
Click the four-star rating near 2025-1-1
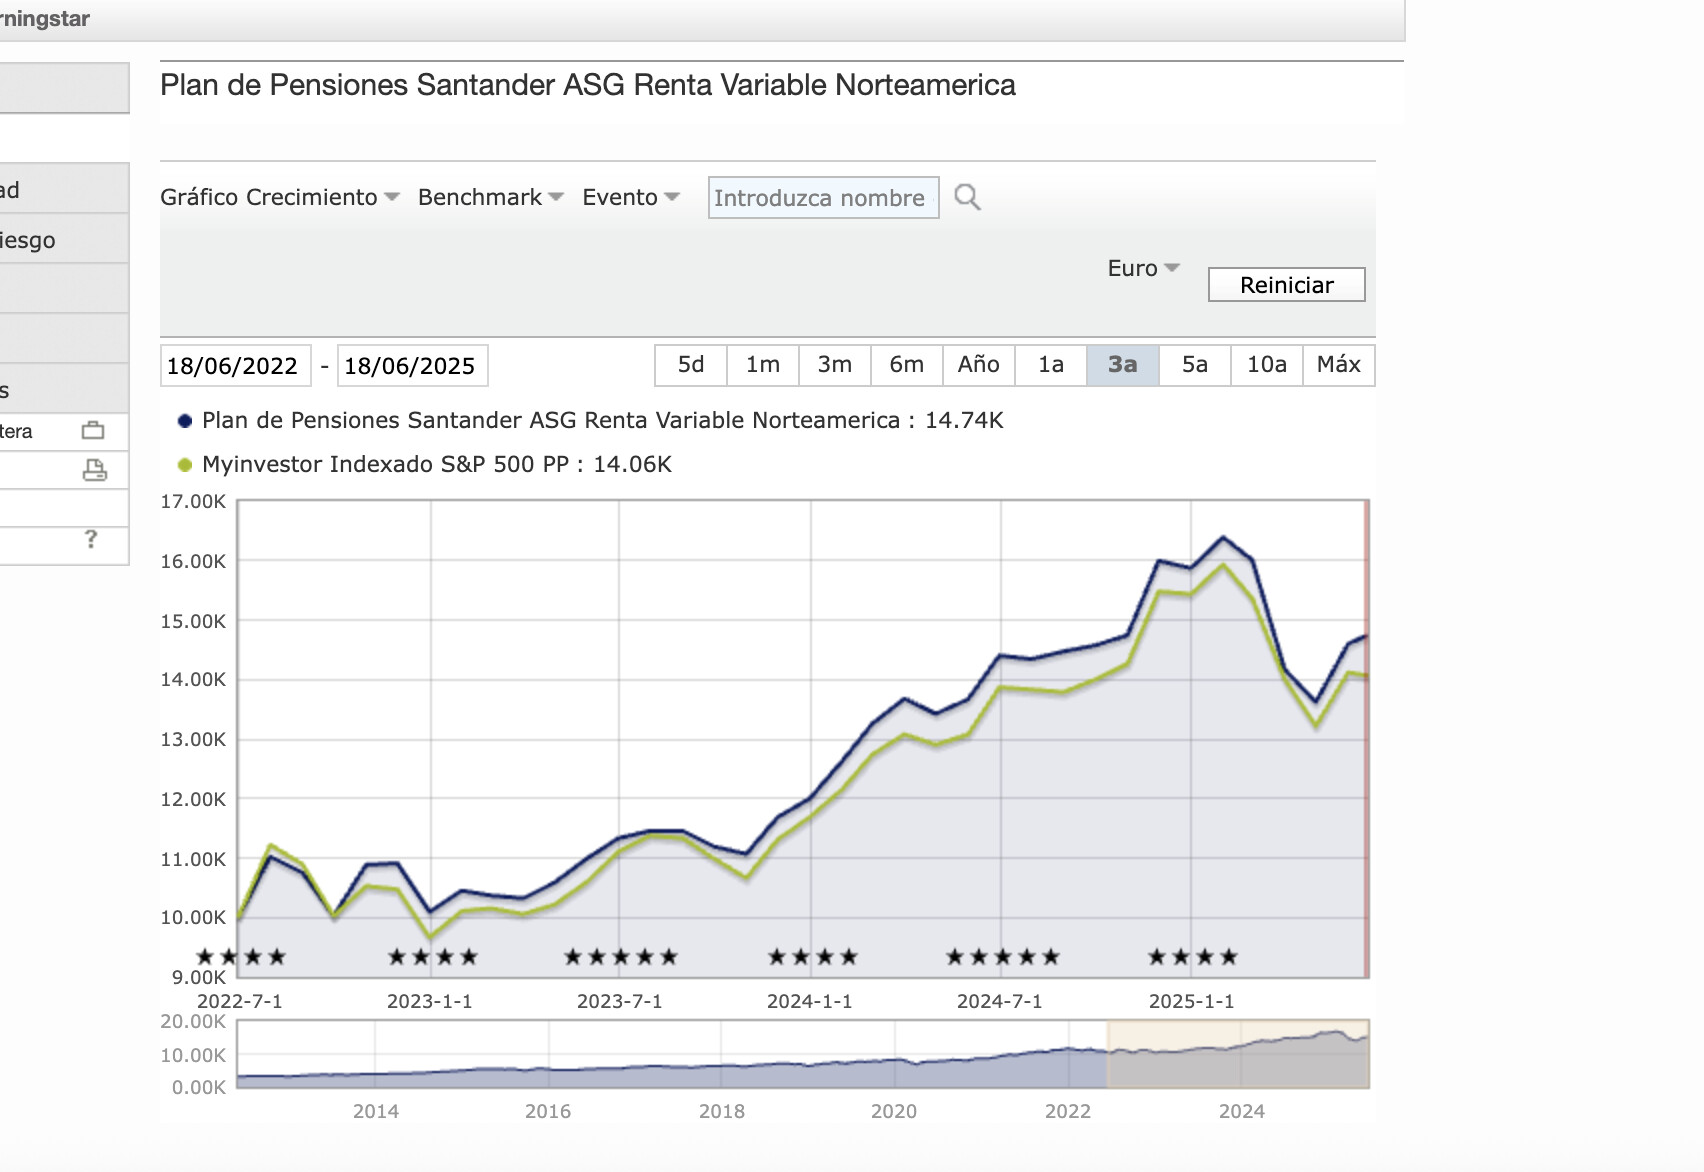coord(1193,957)
